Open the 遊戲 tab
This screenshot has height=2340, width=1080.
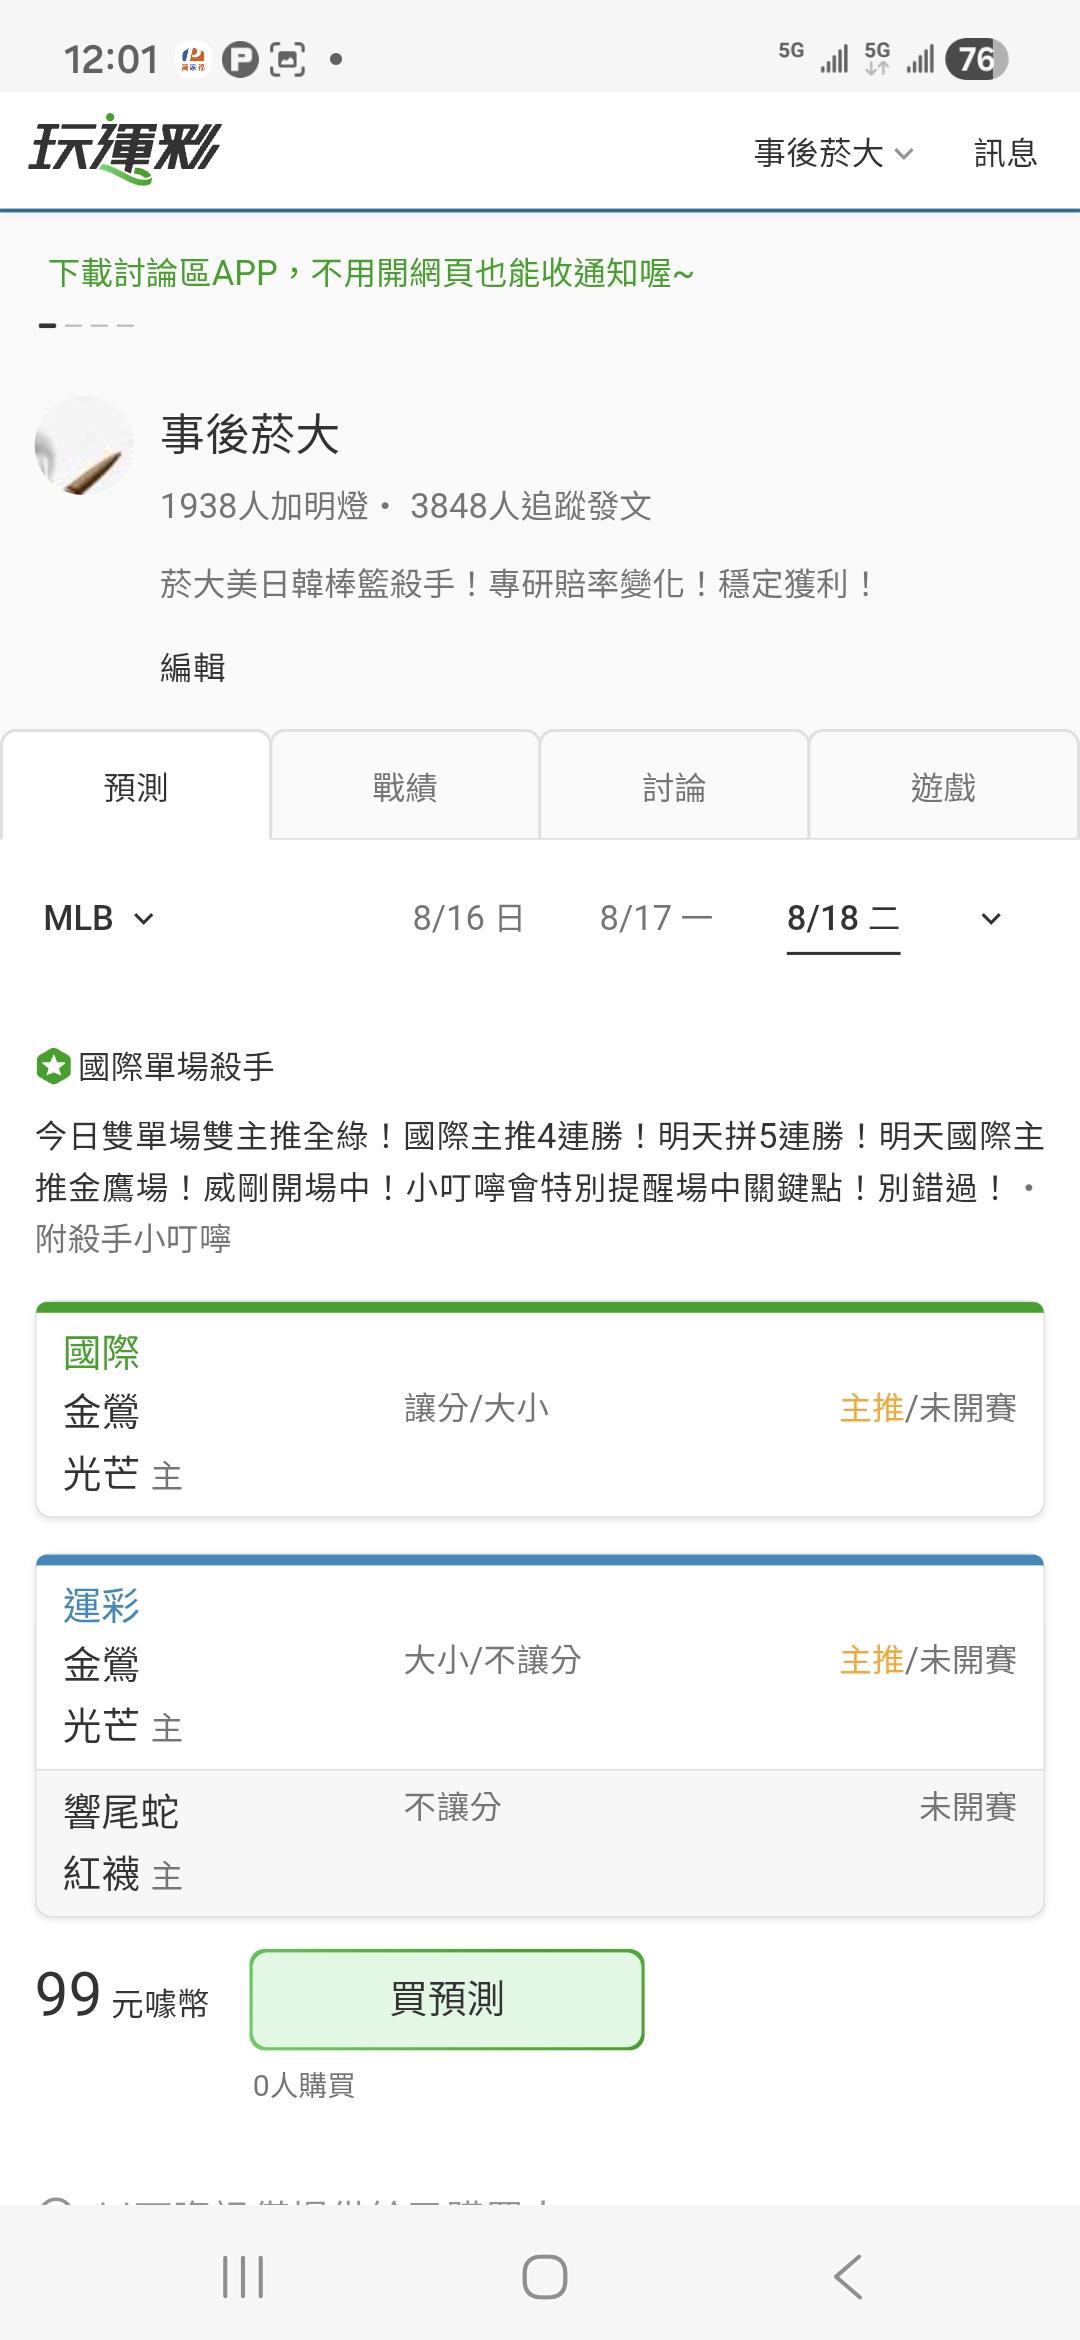[x=943, y=787]
